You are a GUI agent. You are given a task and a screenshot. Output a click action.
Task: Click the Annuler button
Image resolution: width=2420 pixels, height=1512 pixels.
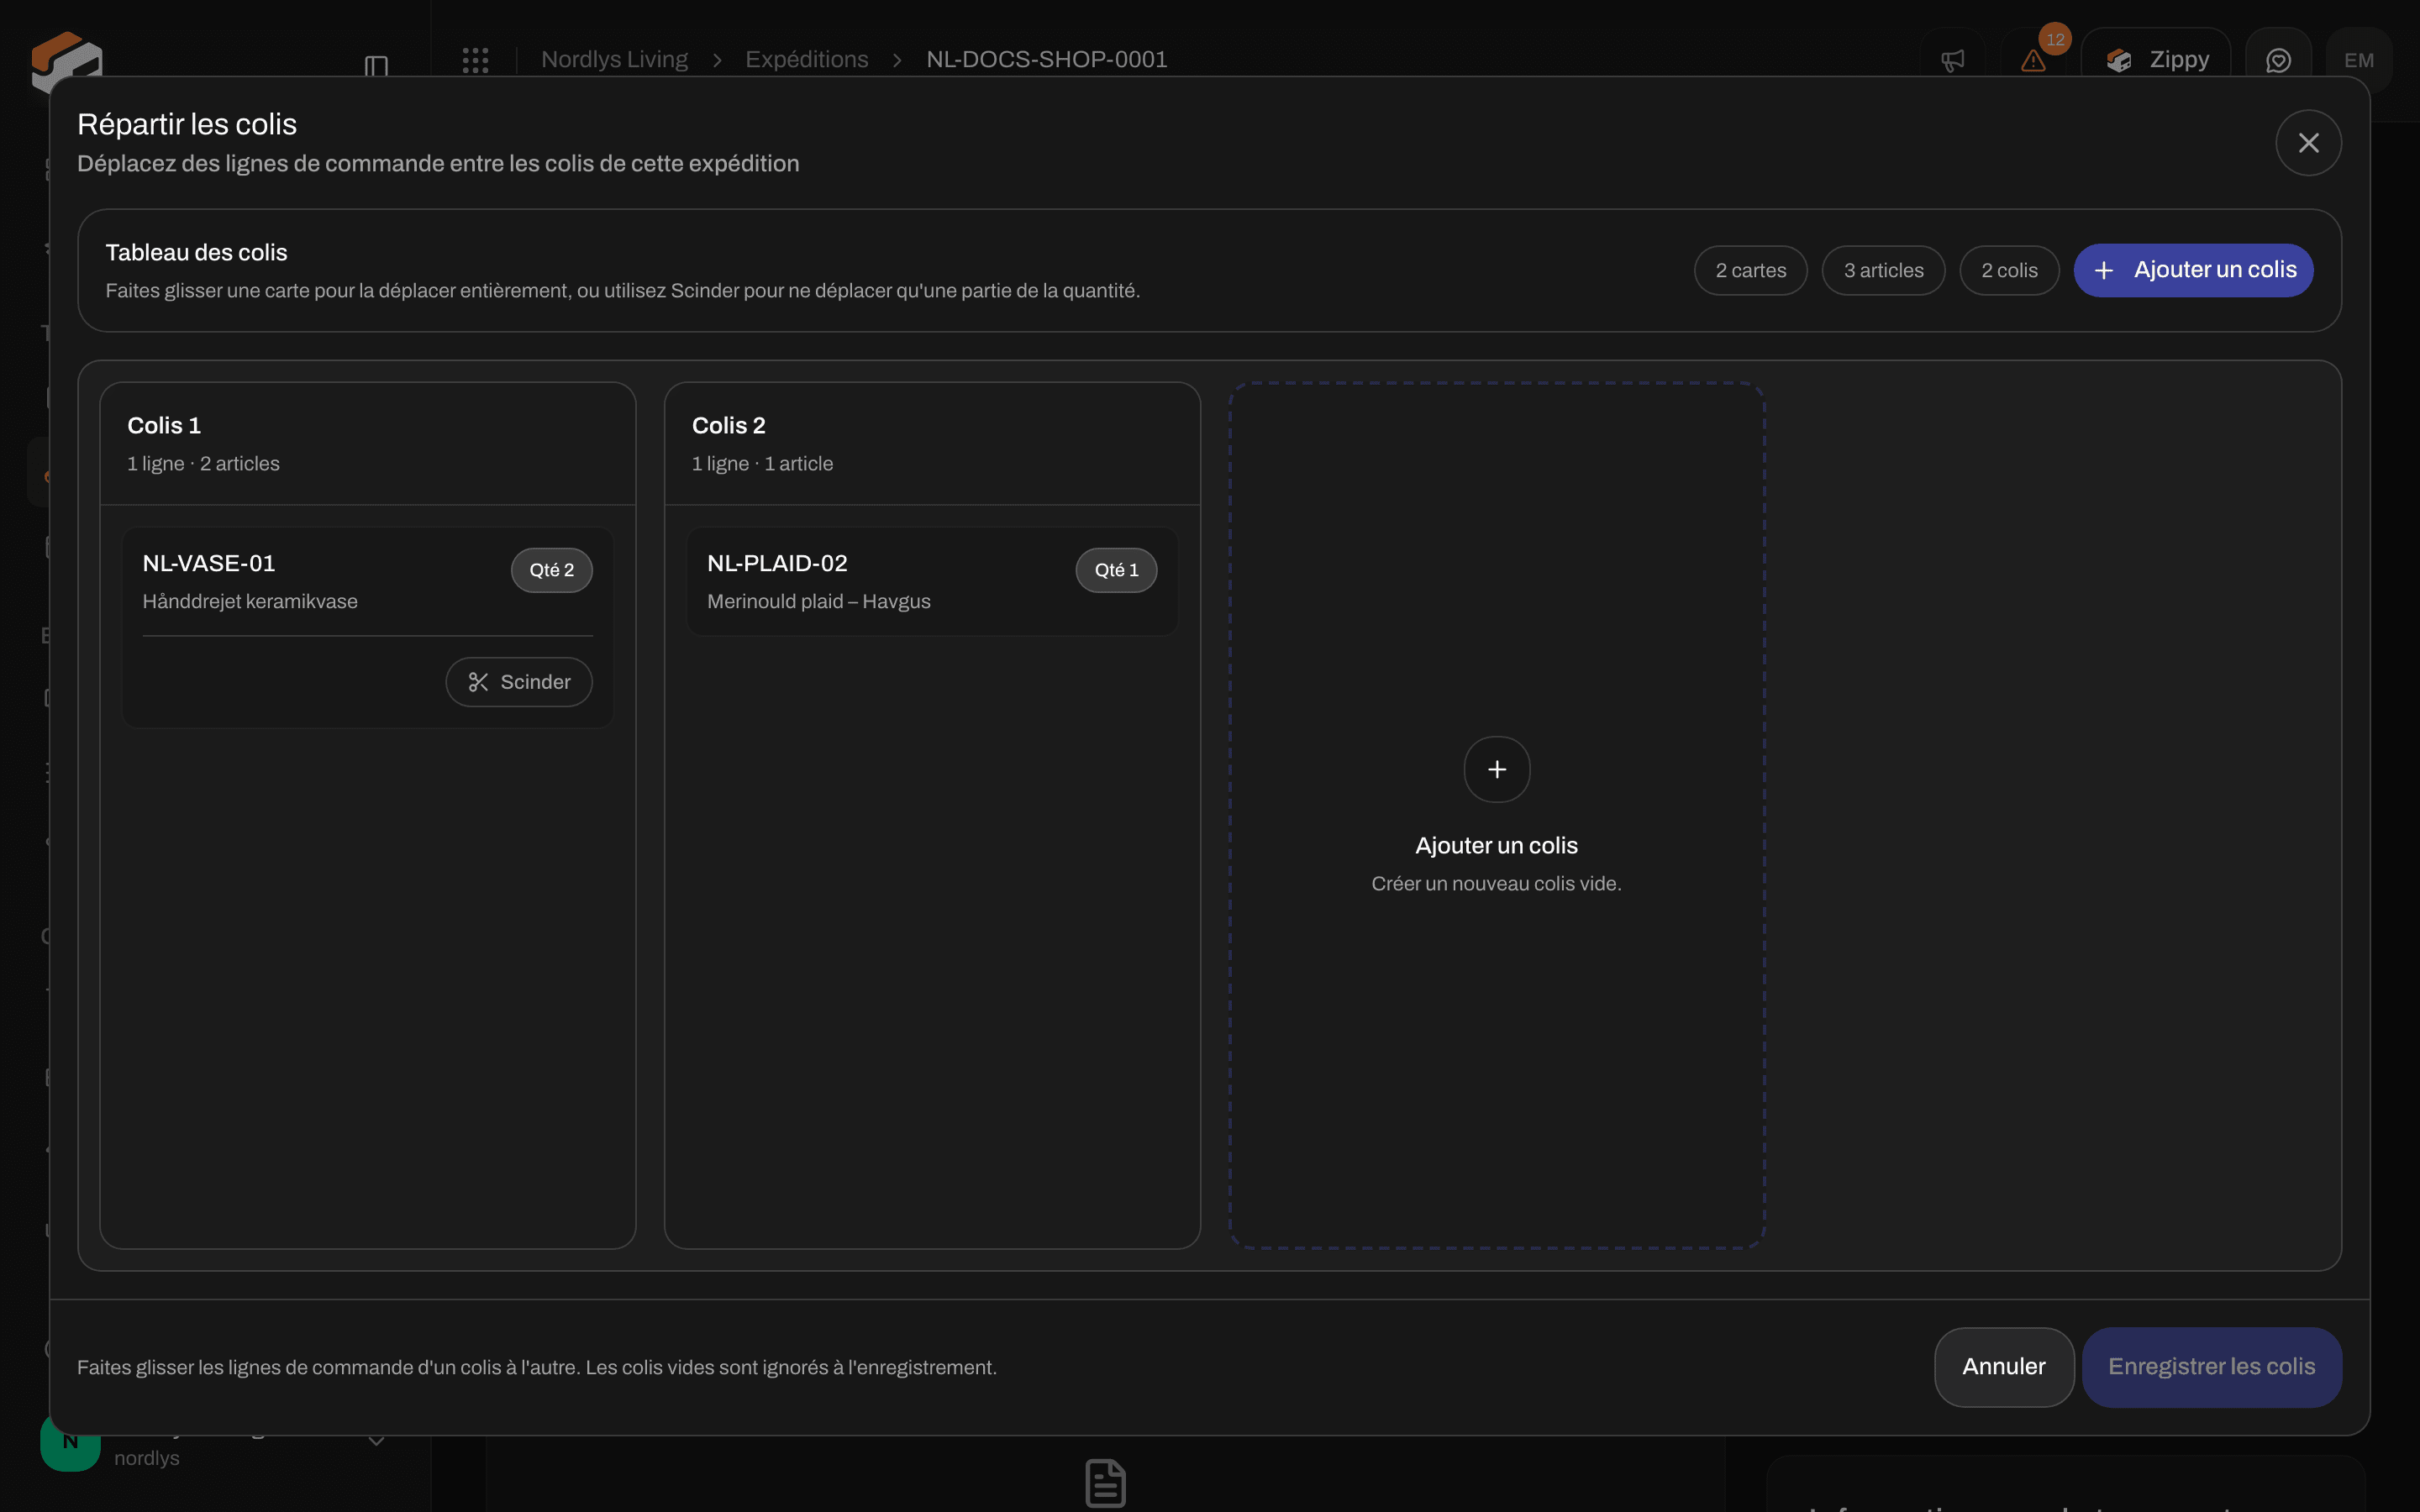click(x=2004, y=1367)
